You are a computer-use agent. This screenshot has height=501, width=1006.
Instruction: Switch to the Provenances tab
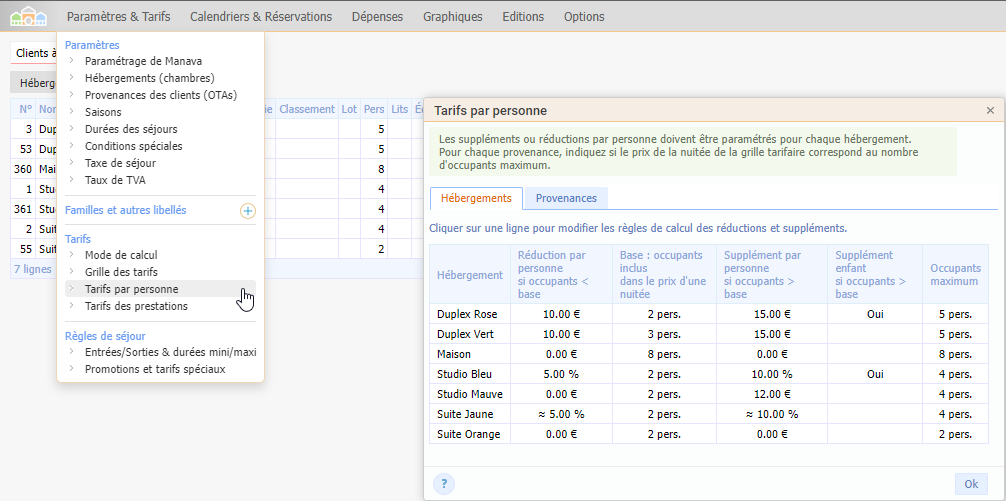566,198
